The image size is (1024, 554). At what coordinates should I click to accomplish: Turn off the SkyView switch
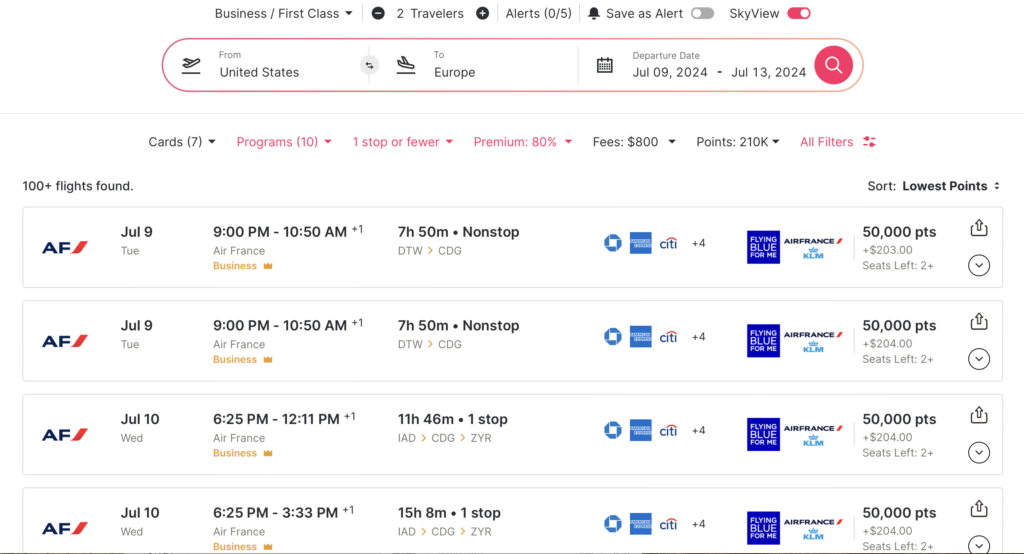click(x=799, y=13)
